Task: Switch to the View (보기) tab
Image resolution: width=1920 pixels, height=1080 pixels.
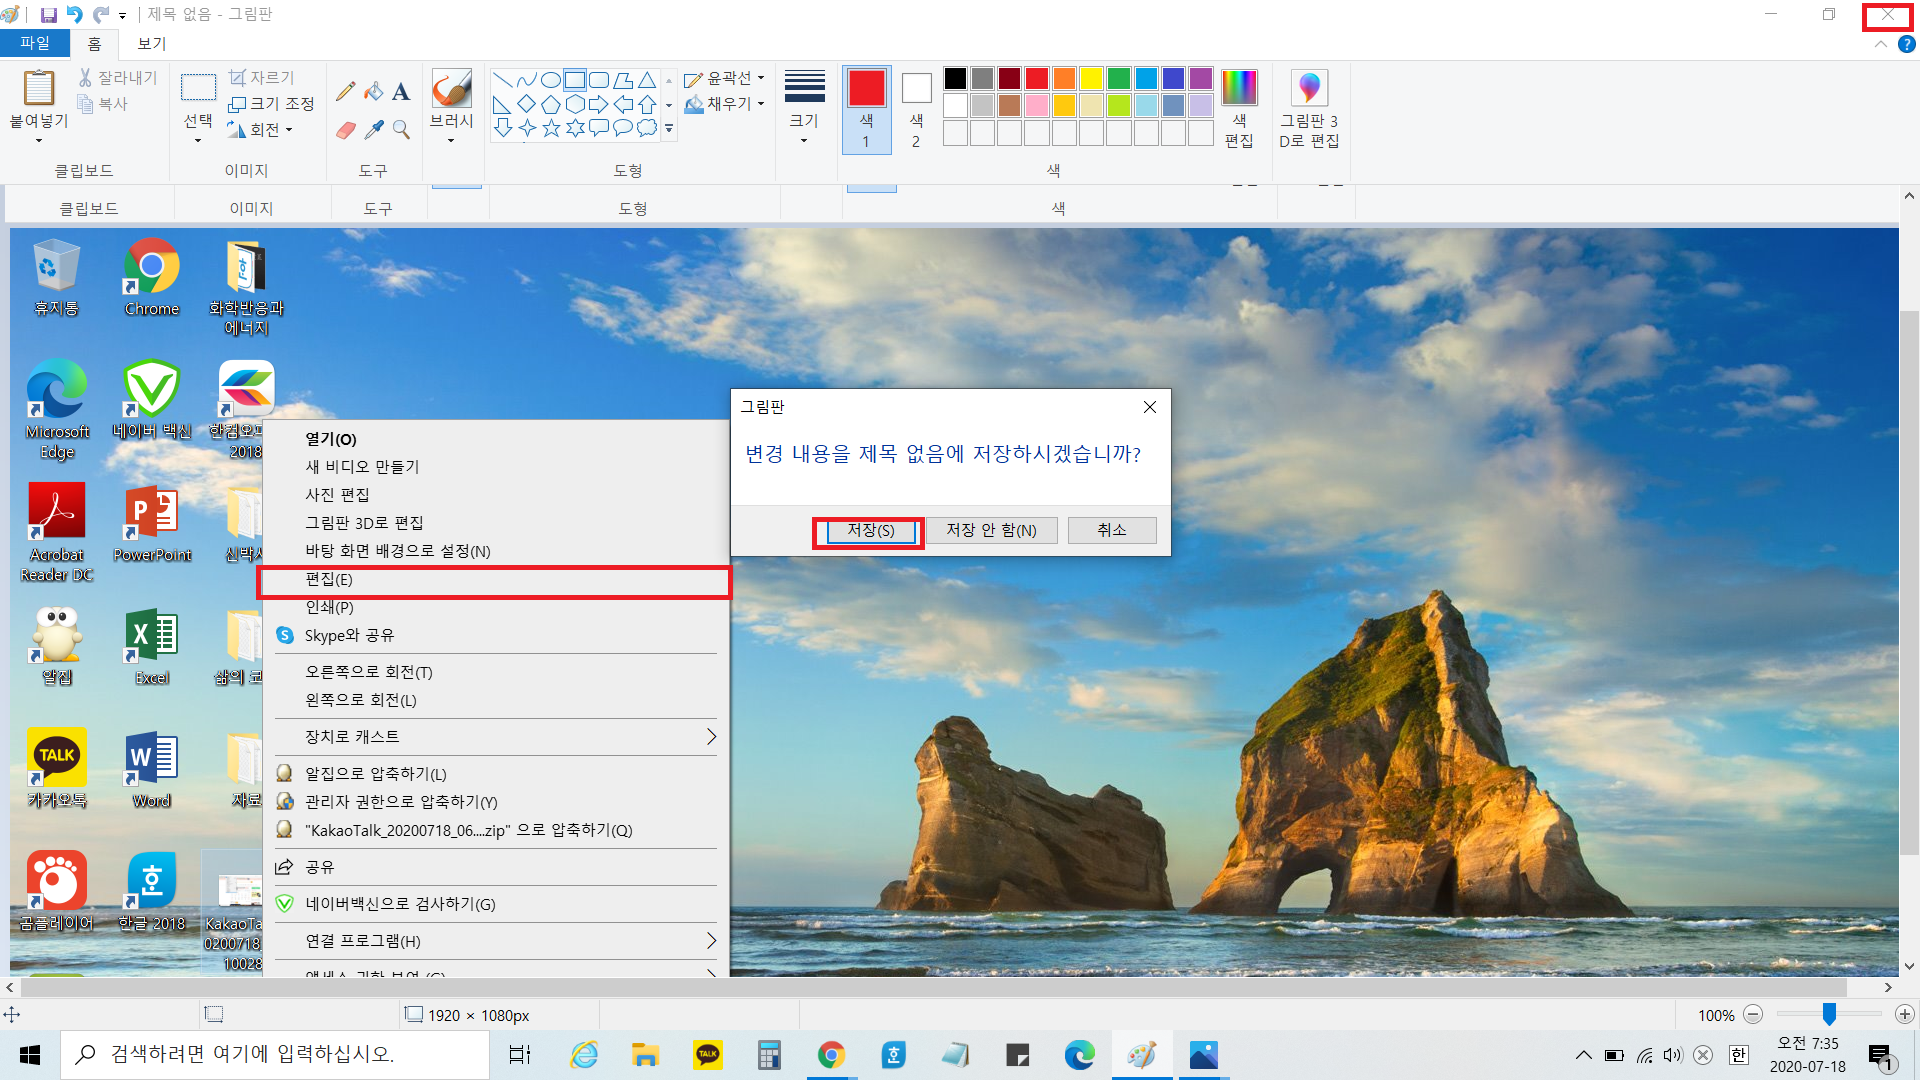Action: coord(152,43)
